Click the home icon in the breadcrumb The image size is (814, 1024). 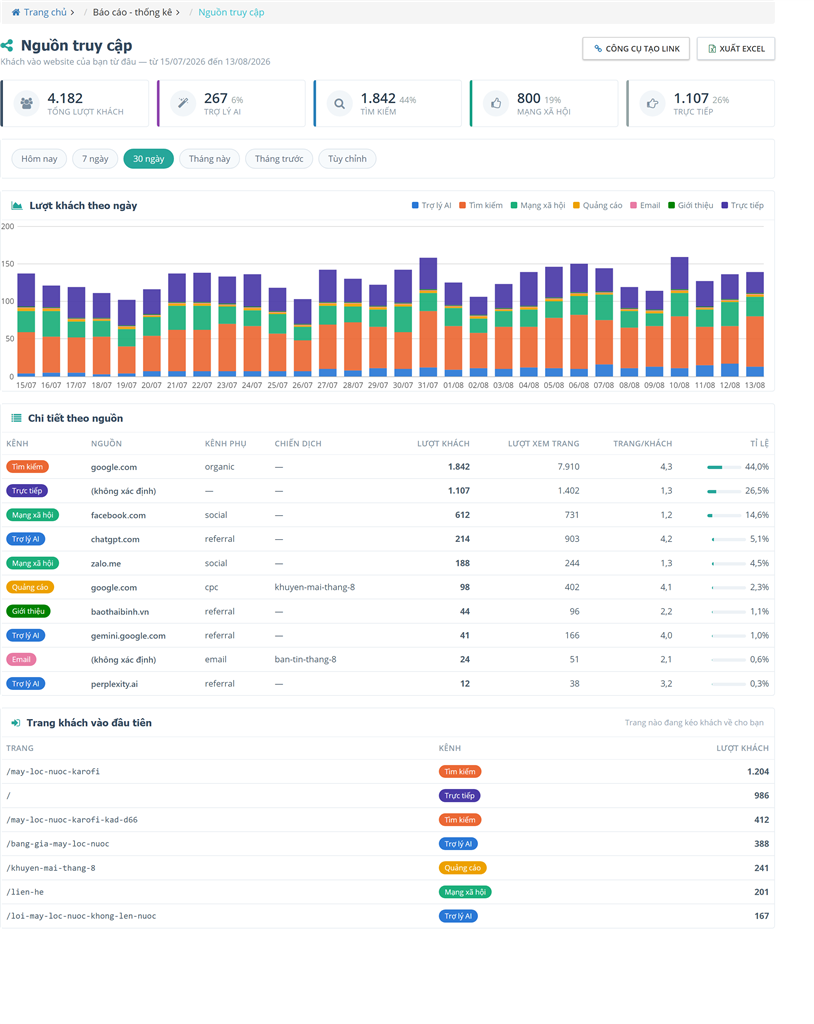16,12
